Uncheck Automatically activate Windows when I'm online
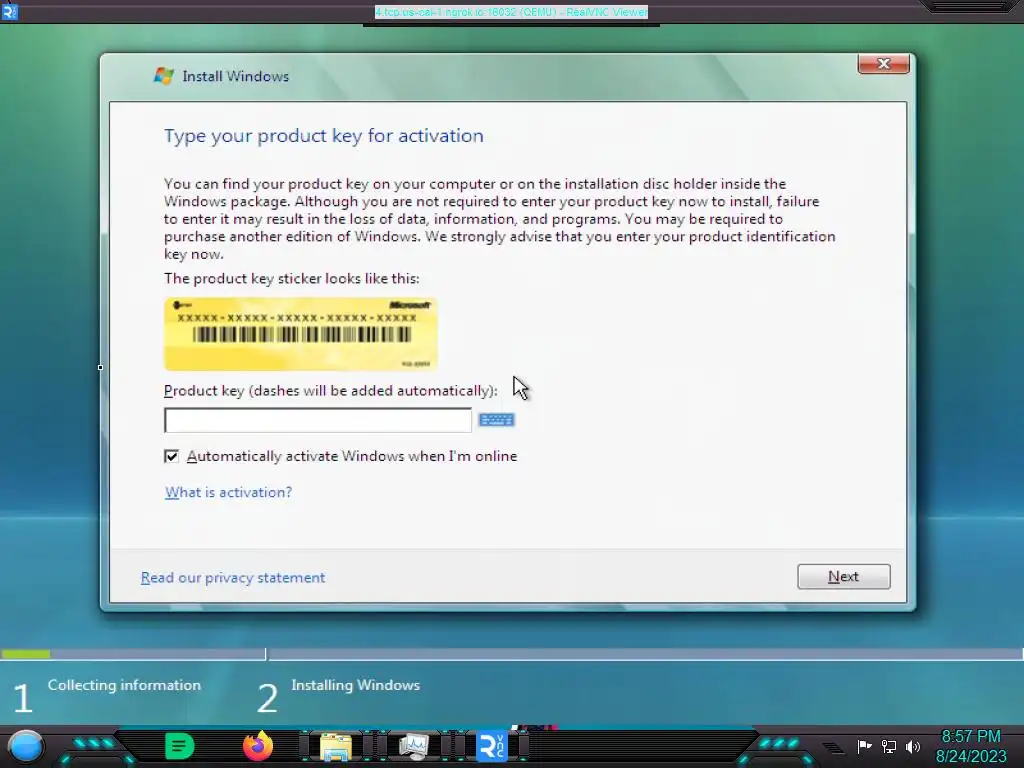 pyautogui.click(x=171, y=456)
